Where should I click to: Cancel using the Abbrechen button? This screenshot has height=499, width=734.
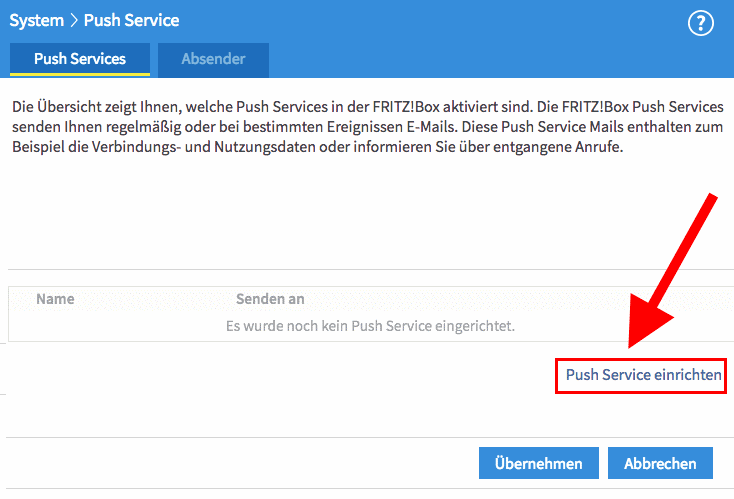pos(660,463)
